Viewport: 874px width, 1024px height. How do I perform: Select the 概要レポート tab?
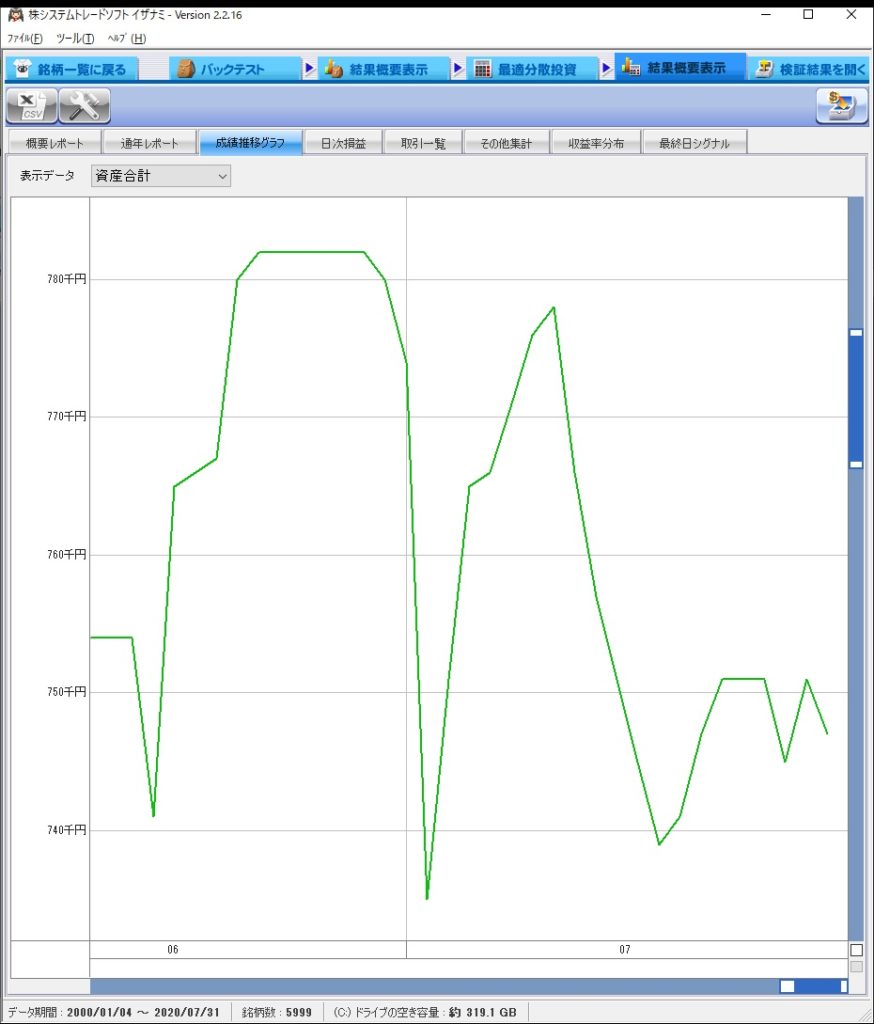pos(55,143)
